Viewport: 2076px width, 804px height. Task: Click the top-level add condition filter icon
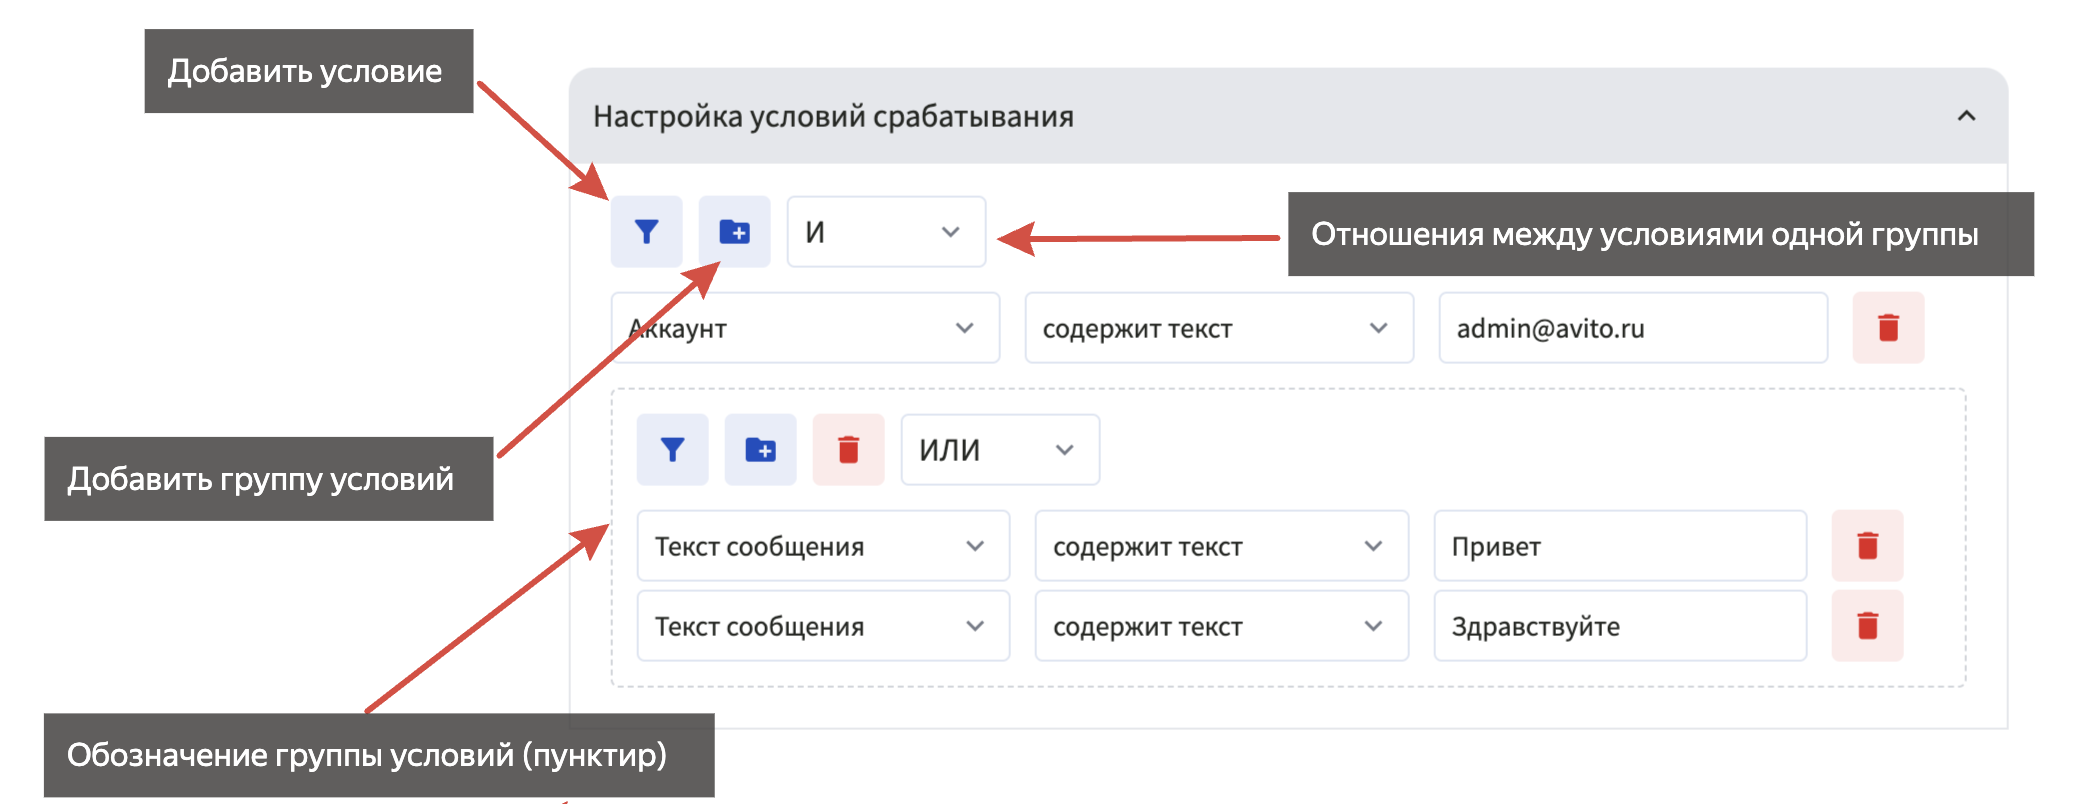[x=646, y=232]
